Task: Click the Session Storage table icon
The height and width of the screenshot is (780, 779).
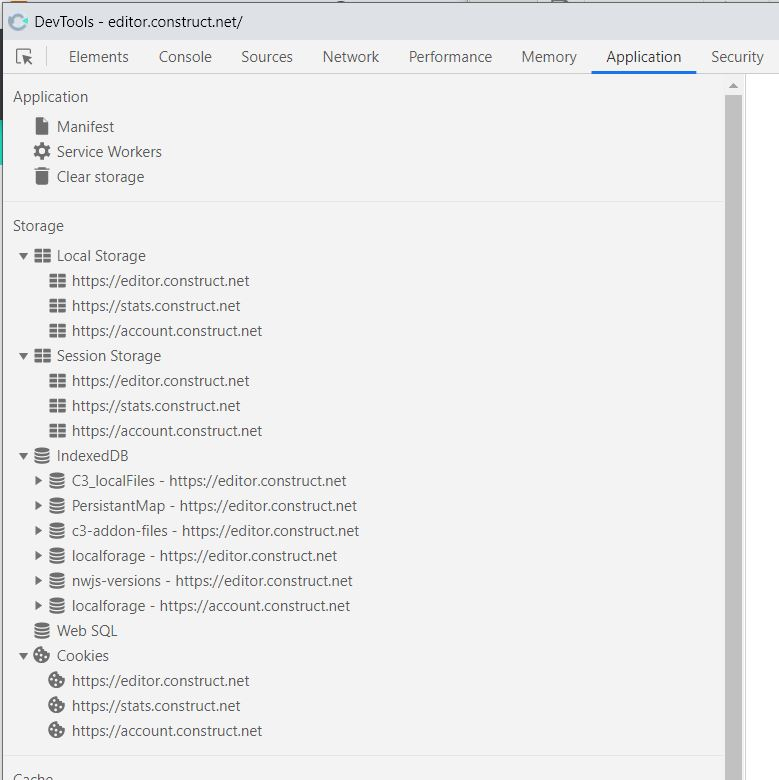Action: point(42,356)
